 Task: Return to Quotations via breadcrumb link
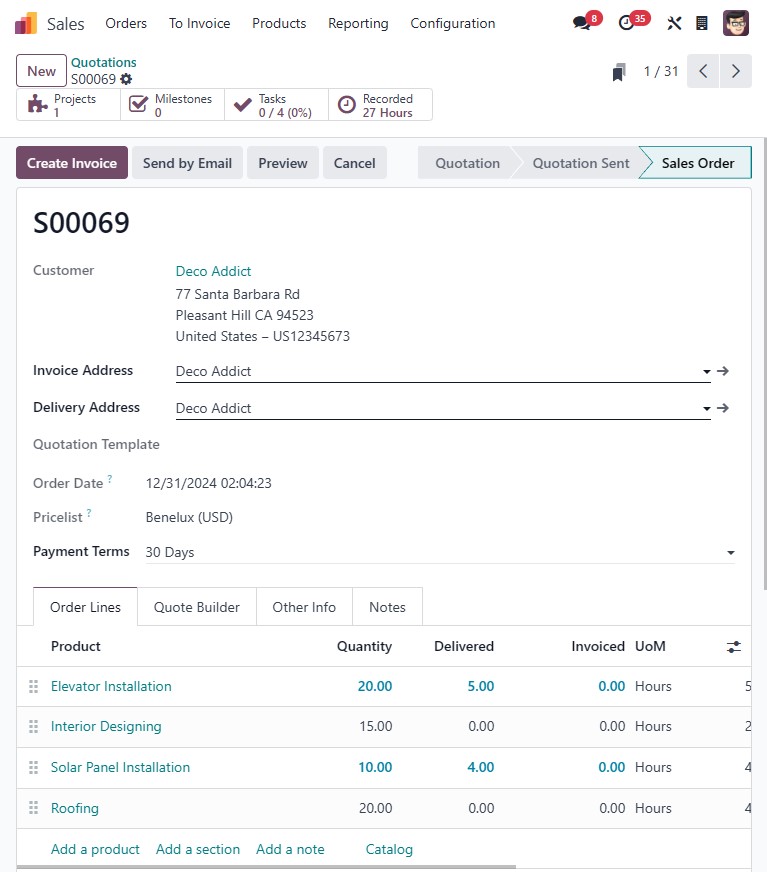103,62
